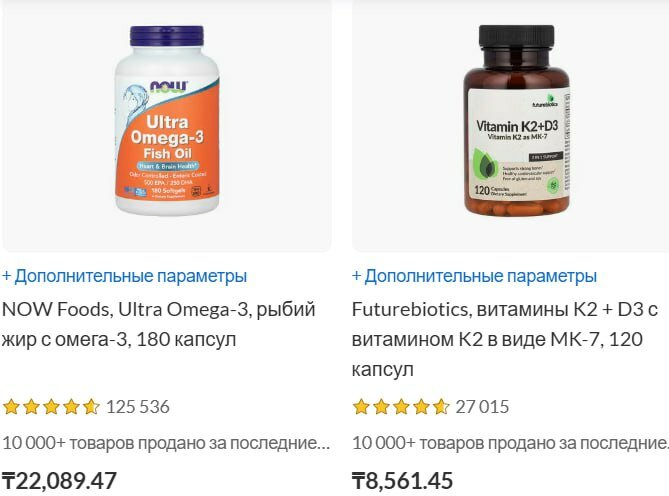Click the plus sign before right Дополнительные параметры
This screenshot has width=669, height=496.
point(356,276)
